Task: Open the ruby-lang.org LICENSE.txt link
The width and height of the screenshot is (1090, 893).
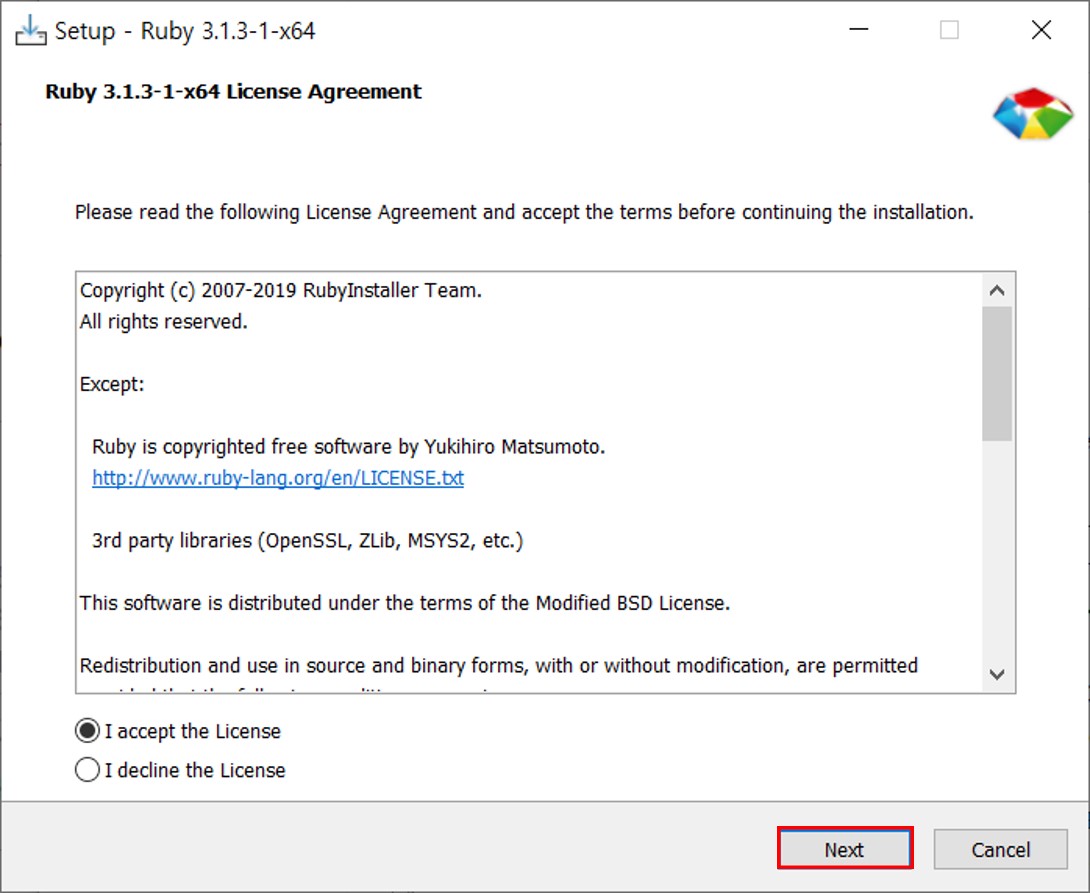Action: coord(278,478)
